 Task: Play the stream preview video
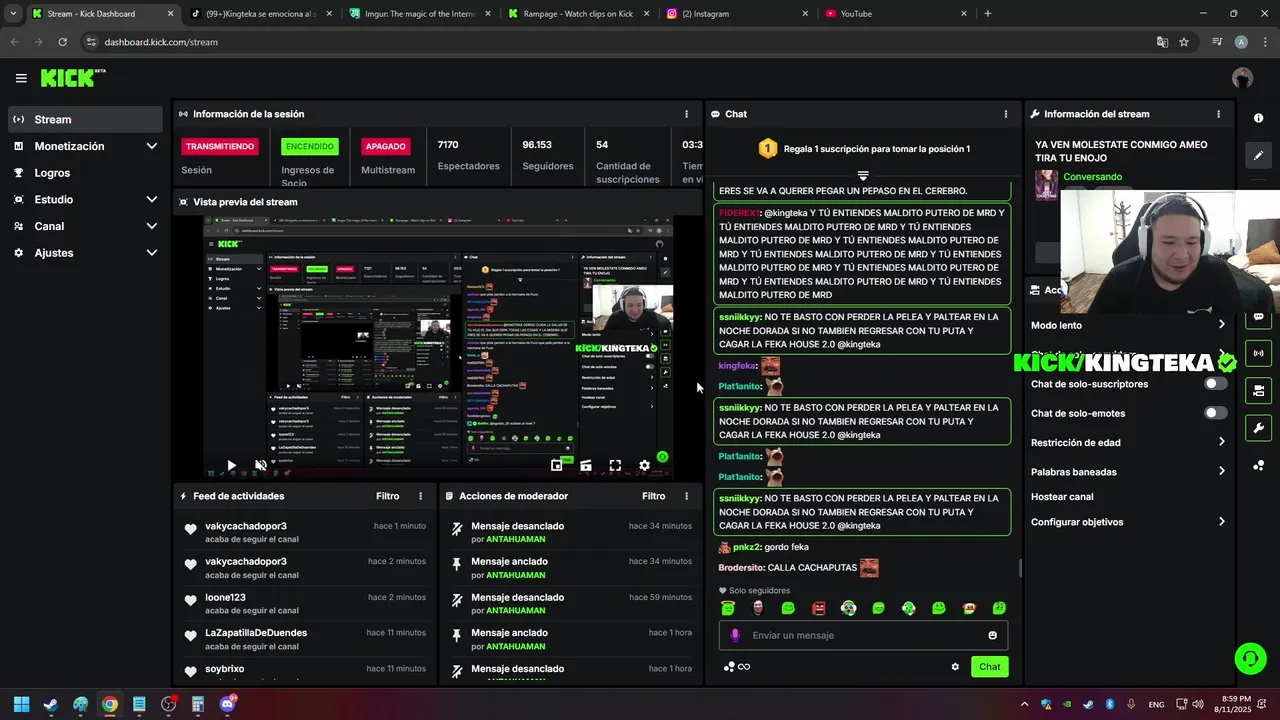pyautogui.click(x=231, y=465)
